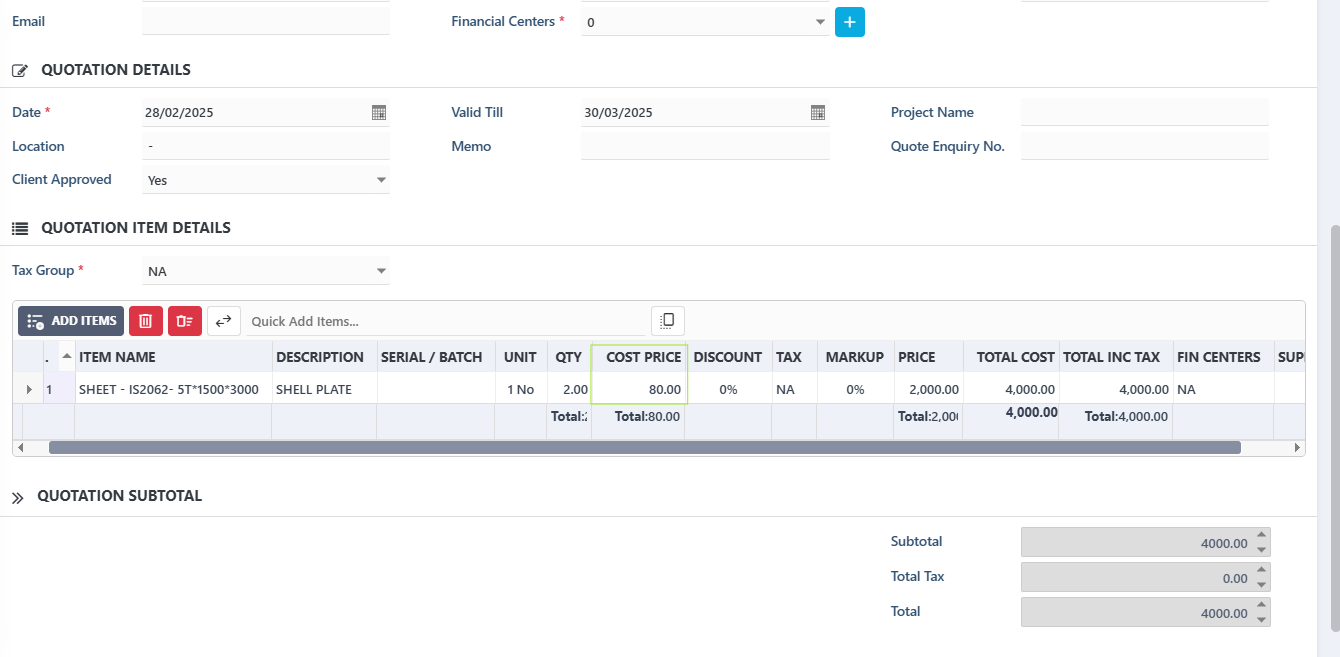The width and height of the screenshot is (1340, 657).
Task: Expand the Financial Centers dropdown
Action: 820,22
